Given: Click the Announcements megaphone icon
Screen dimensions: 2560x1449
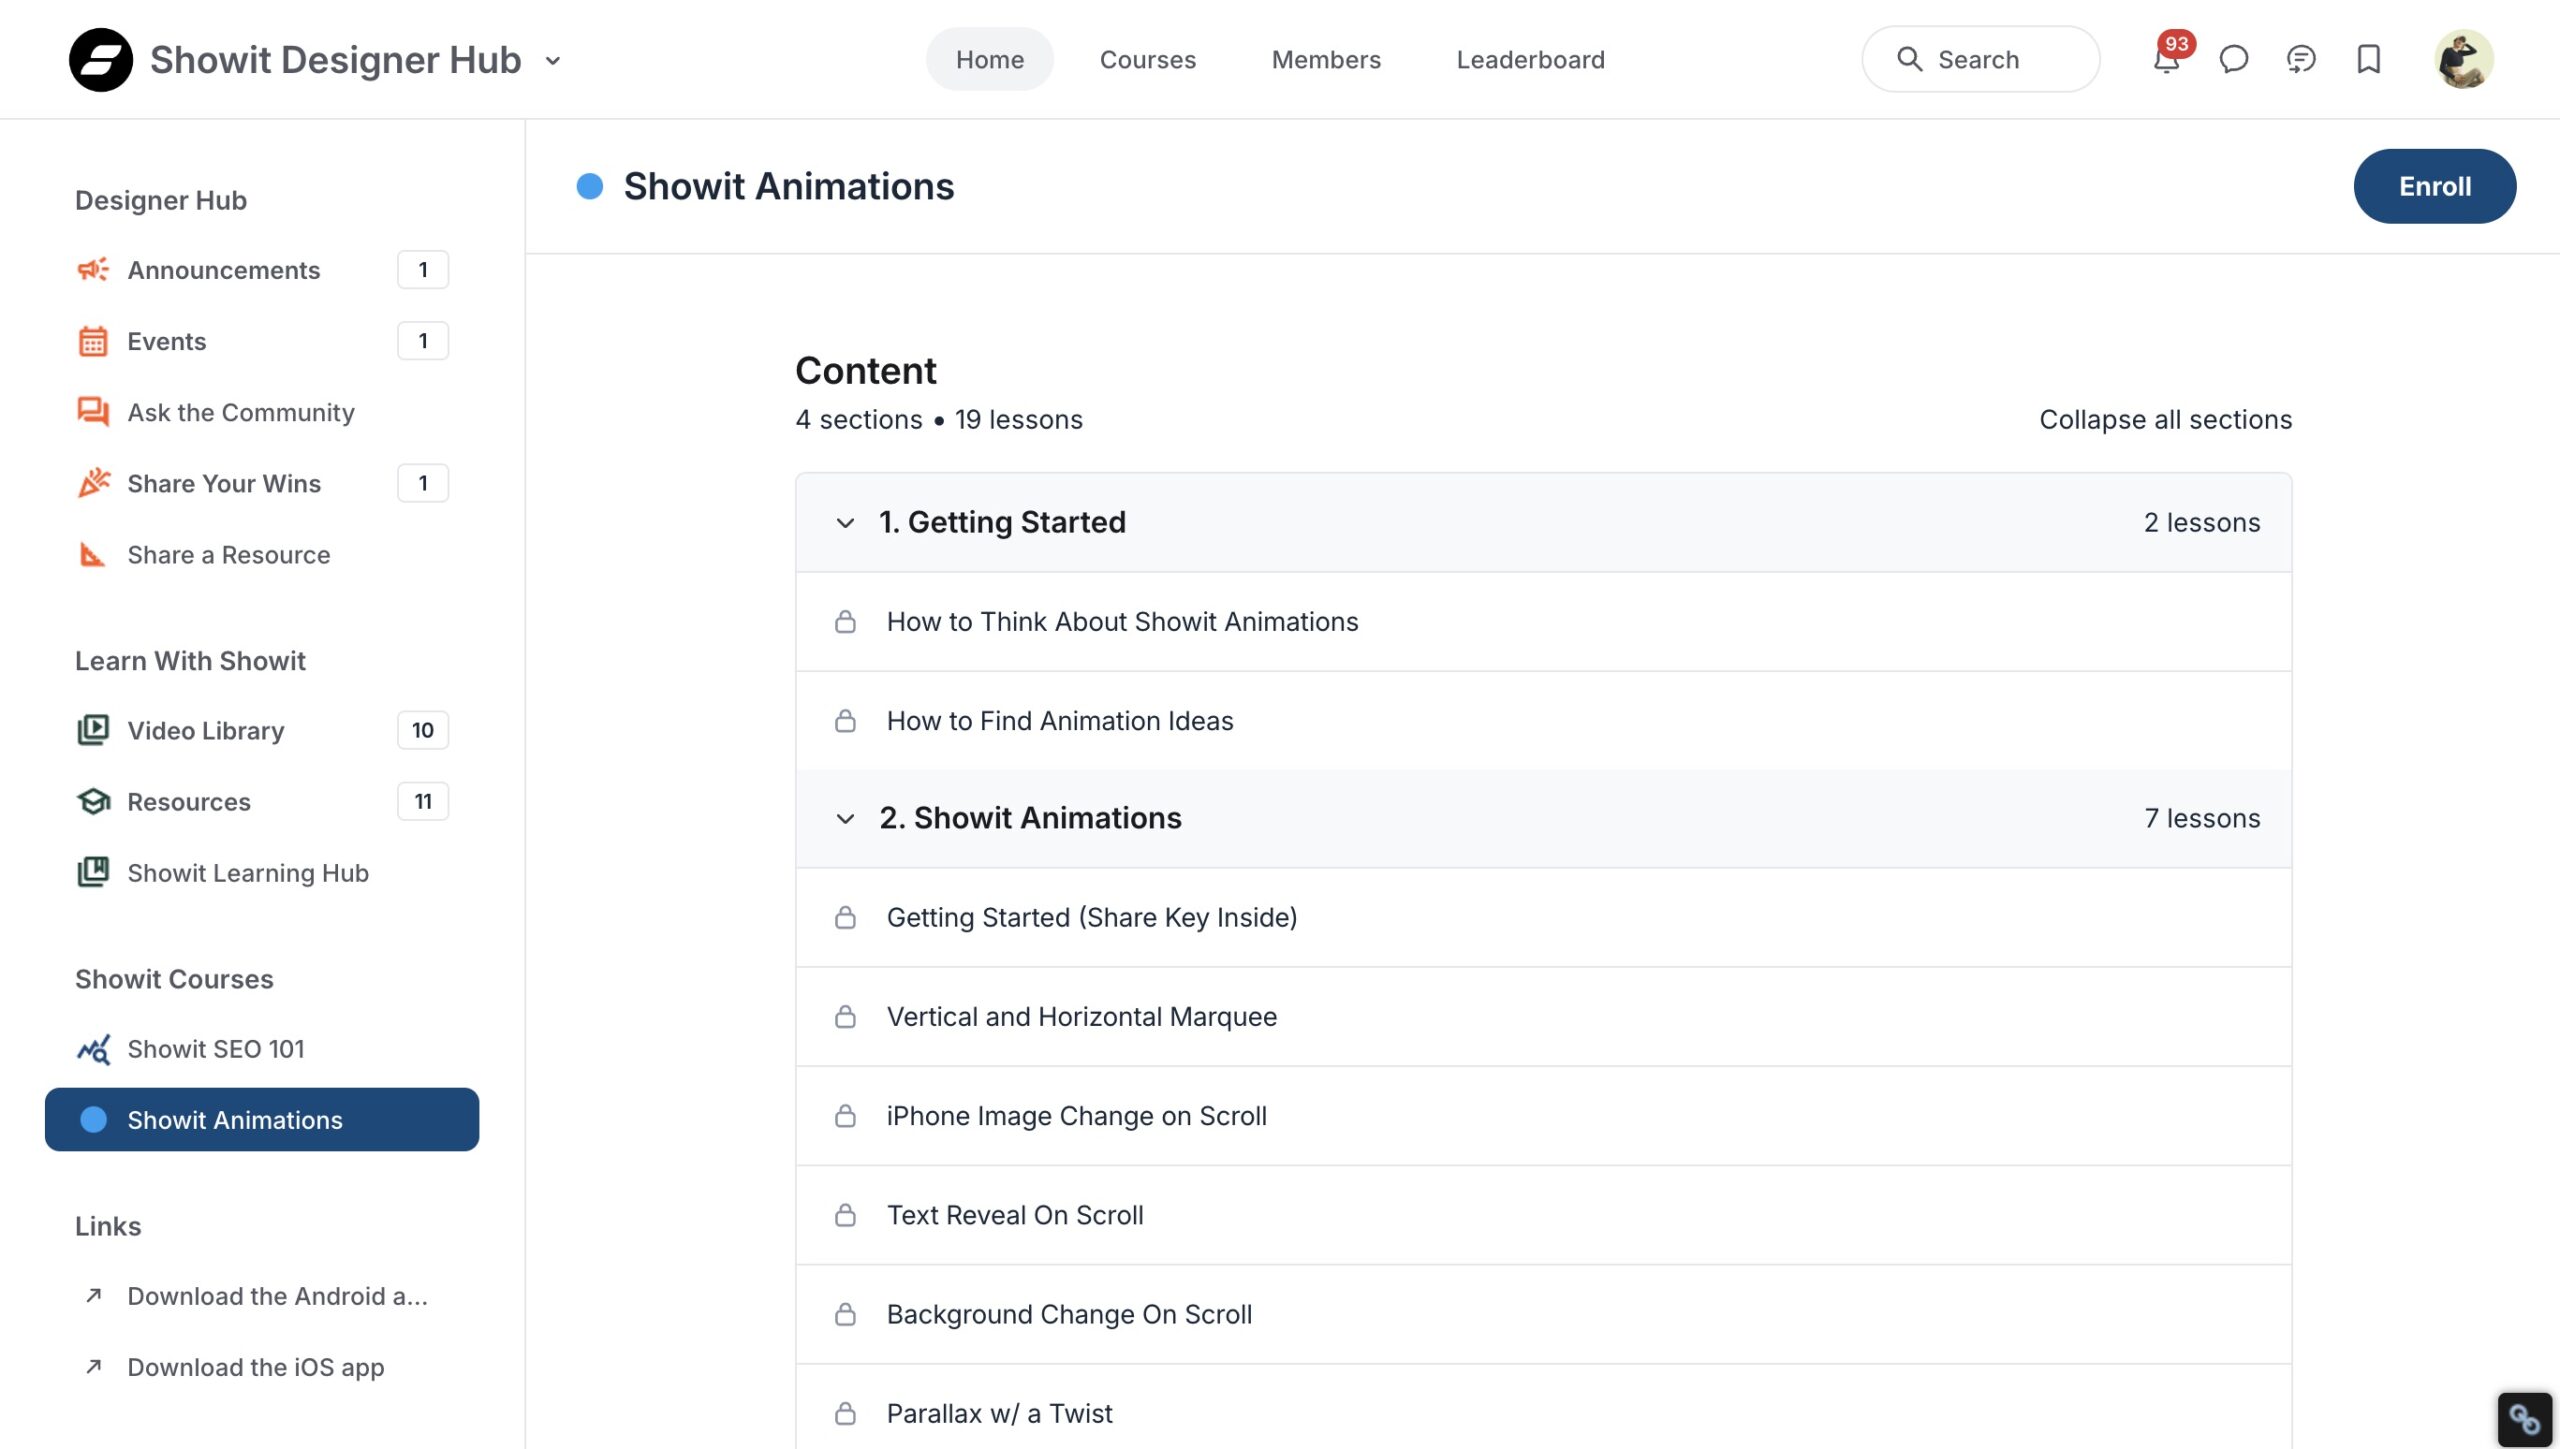Looking at the screenshot, I should pos(93,270).
